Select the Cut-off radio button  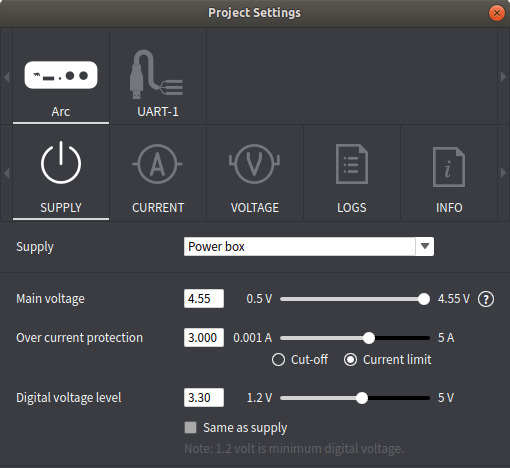pyautogui.click(x=278, y=360)
